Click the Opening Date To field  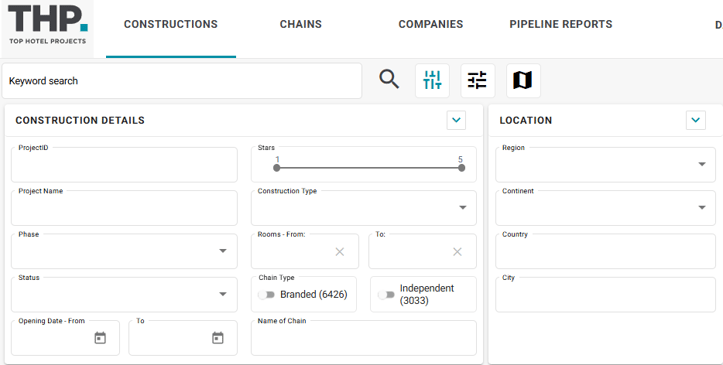tap(183, 338)
